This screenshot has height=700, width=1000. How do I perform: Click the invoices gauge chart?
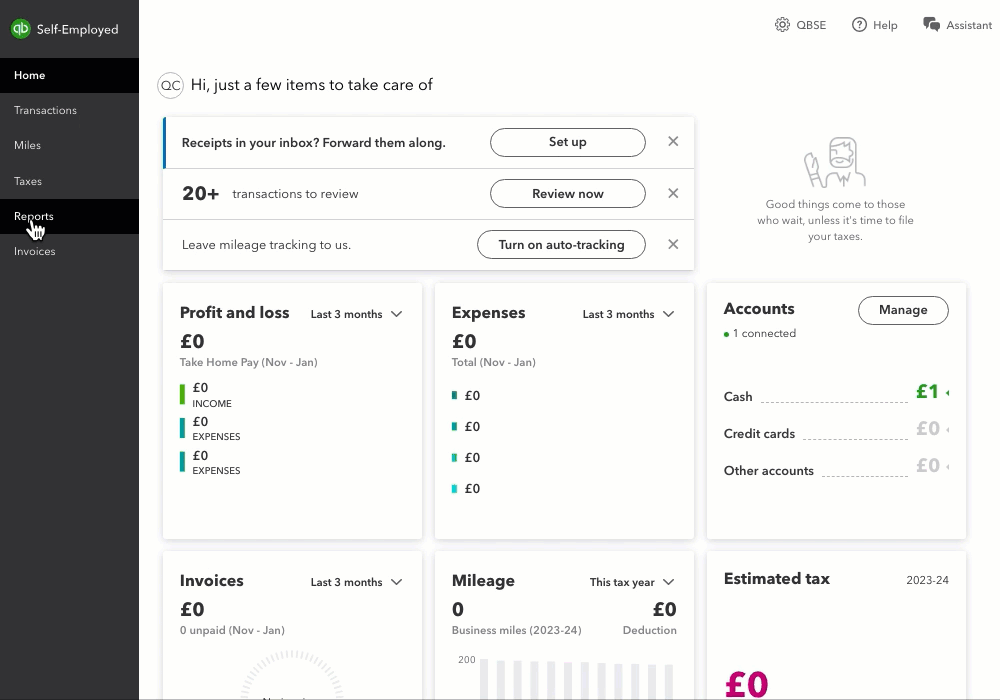coord(292,674)
